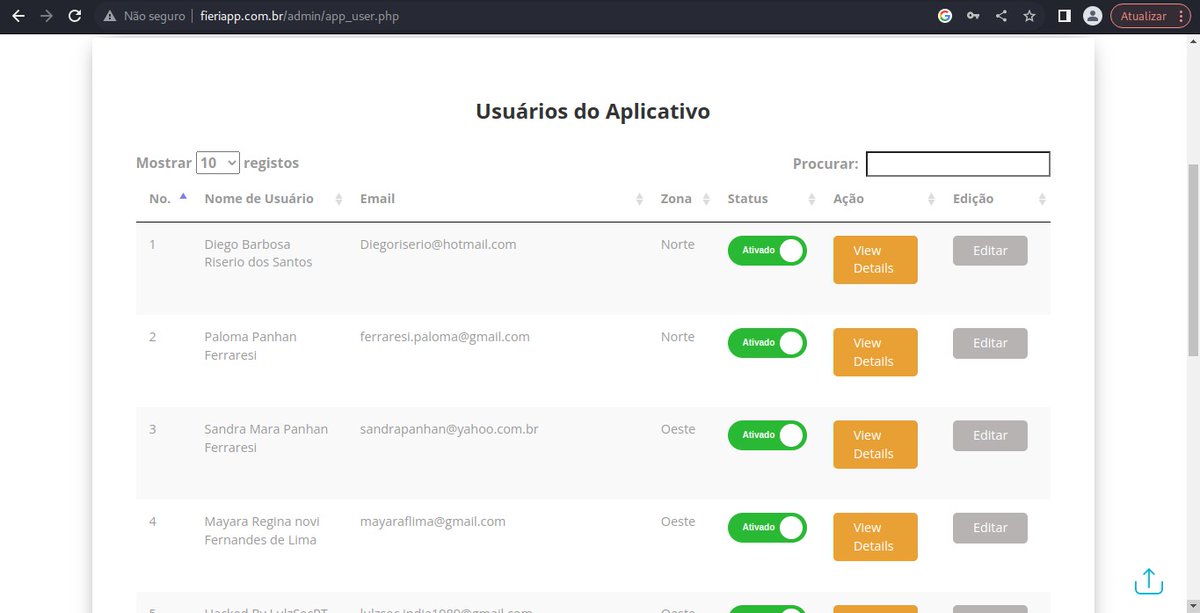The image size is (1200, 613).
Task: View Details for Sandra Mara Panhan Ferraresi
Action: (x=875, y=445)
